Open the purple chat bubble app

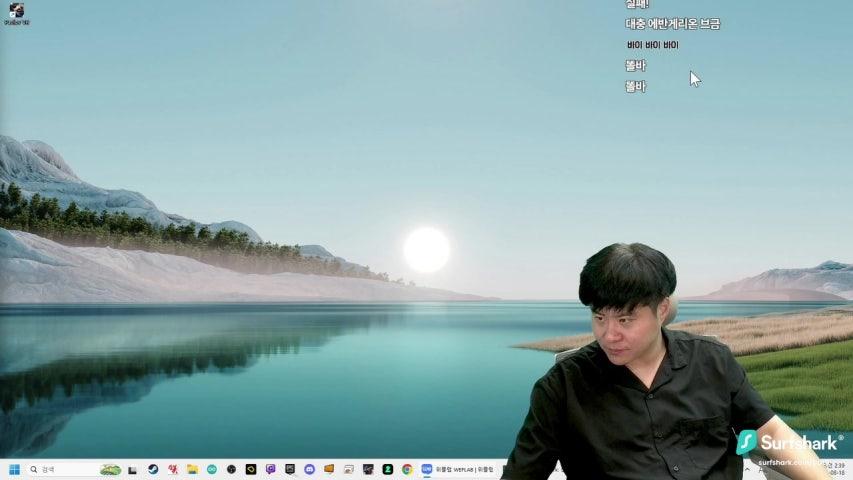tap(270, 469)
